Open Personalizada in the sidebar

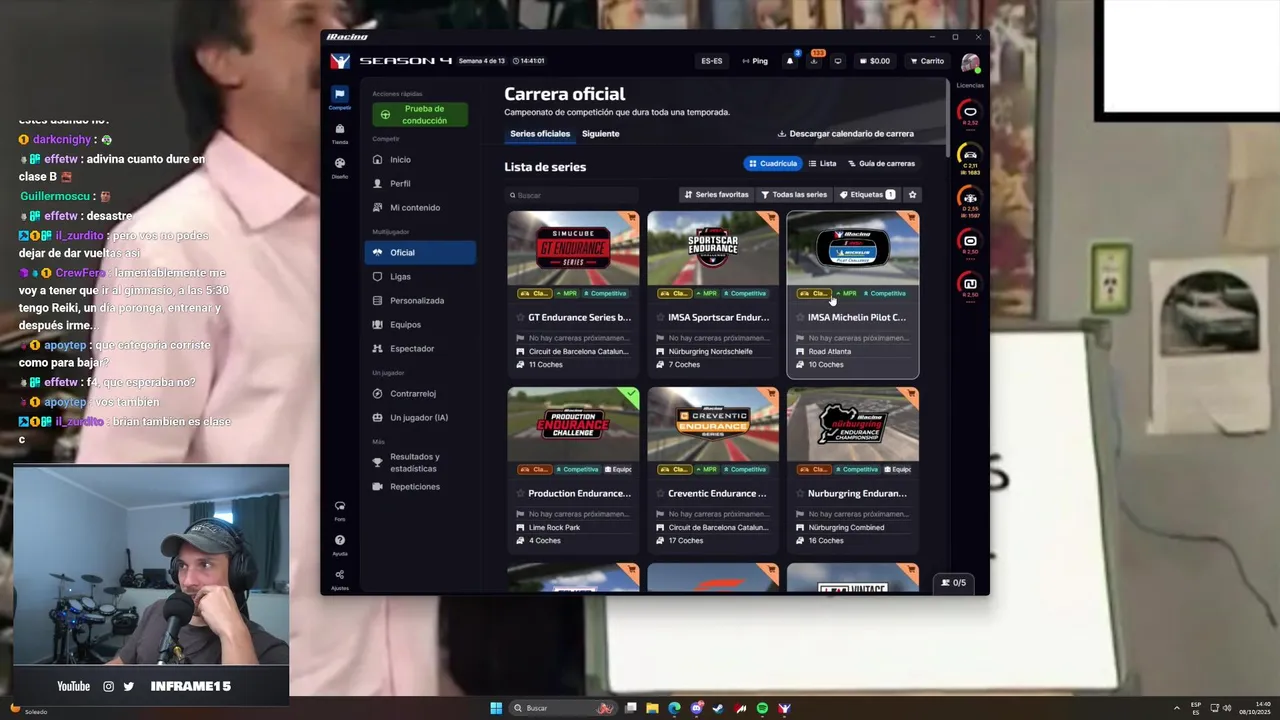point(420,300)
